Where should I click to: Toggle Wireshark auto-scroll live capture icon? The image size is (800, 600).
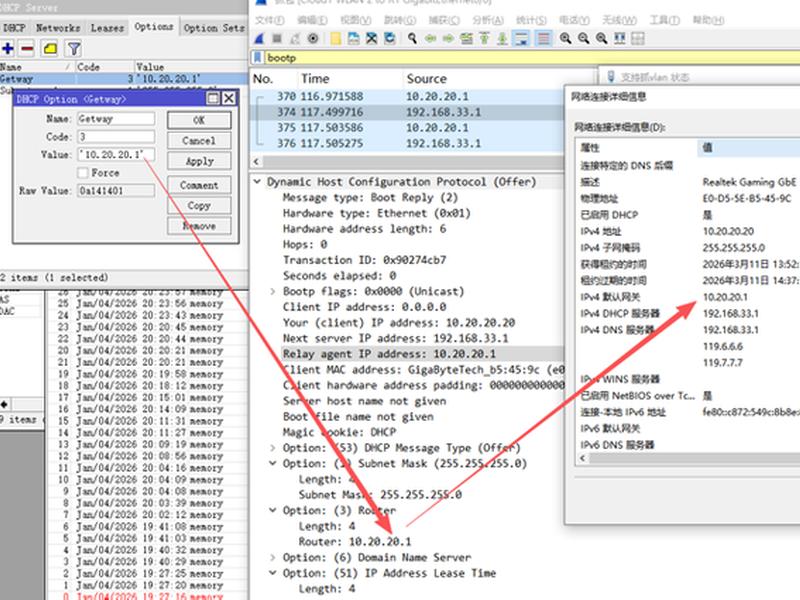pos(521,38)
